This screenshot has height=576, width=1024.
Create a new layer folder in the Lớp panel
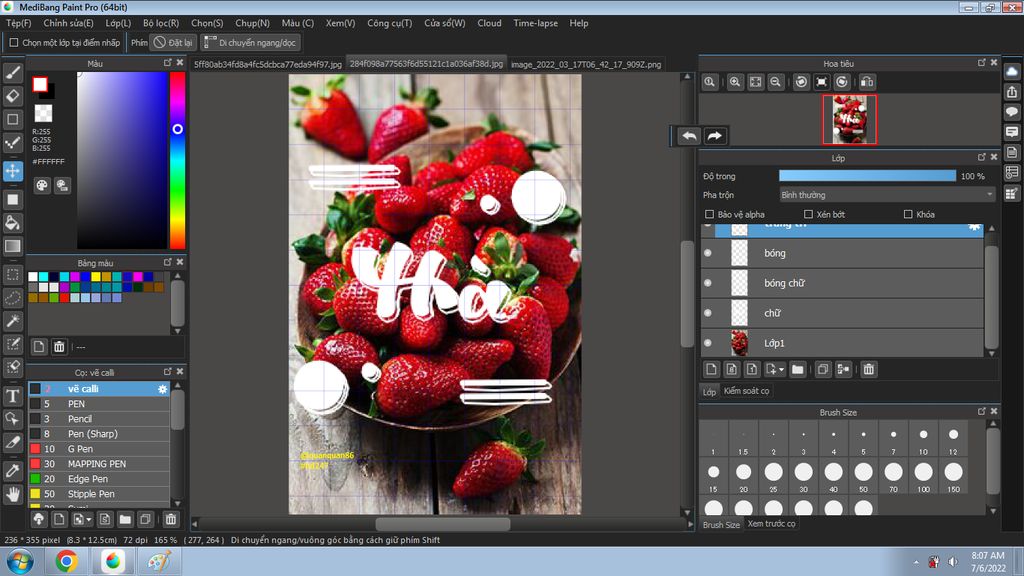point(797,370)
